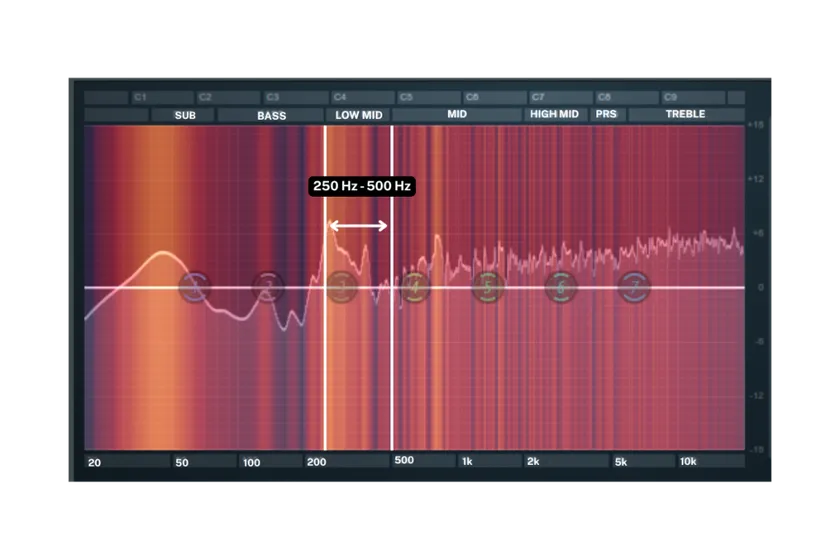Image resolution: width=840 pixels, height=560 pixels.
Task: Click the C1 note marker
Action: 140,97
